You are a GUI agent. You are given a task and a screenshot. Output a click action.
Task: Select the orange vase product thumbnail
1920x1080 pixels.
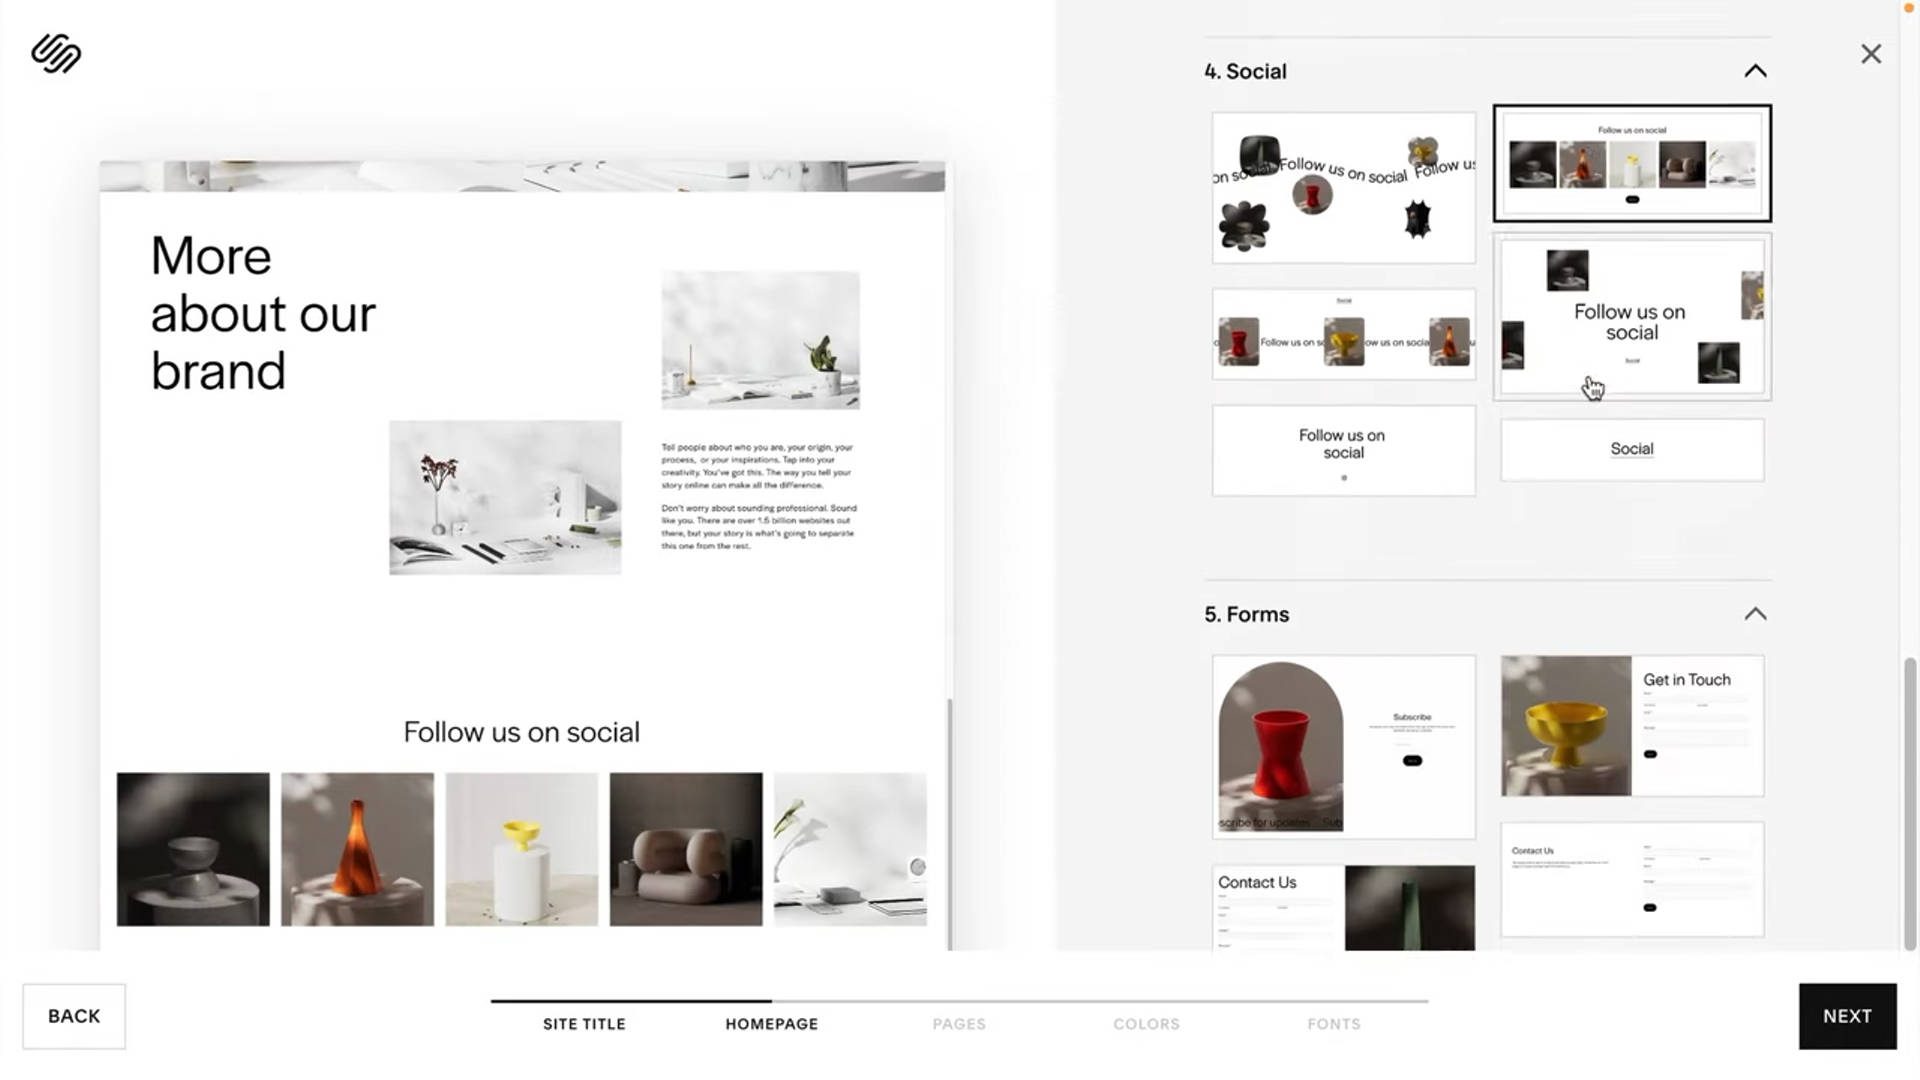pyautogui.click(x=356, y=849)
